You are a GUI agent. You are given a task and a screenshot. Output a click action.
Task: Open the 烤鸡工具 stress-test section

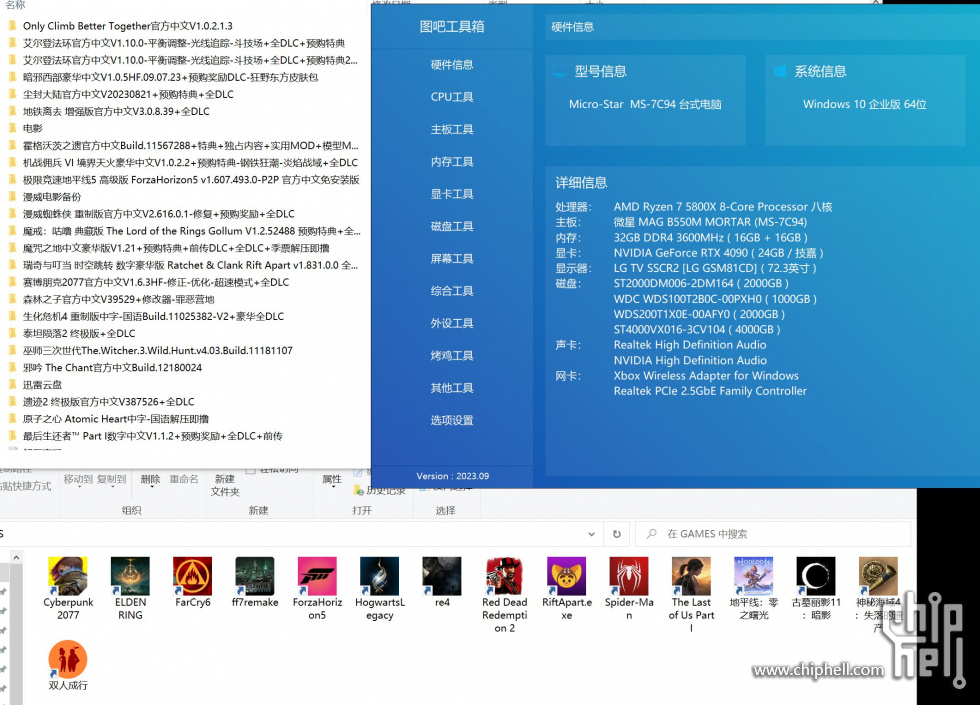click(x=452, y=356)
